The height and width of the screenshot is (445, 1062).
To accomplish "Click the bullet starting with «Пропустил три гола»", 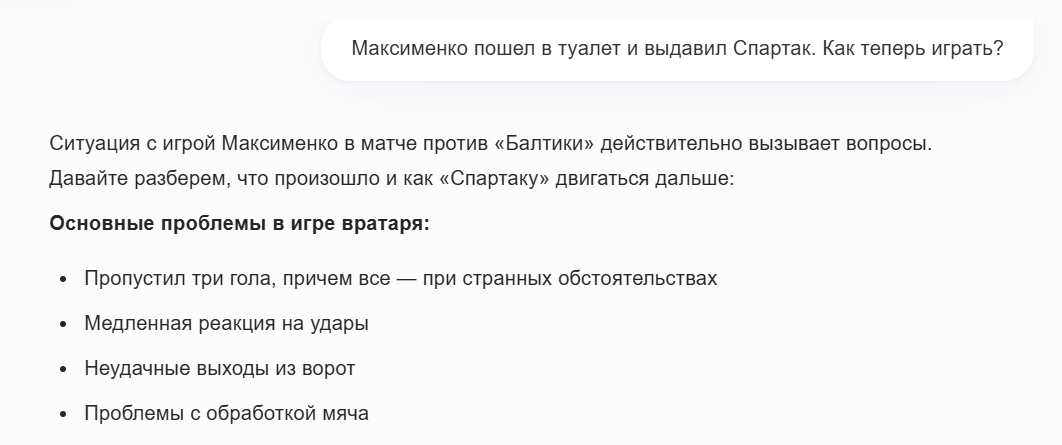I will 400,278.
